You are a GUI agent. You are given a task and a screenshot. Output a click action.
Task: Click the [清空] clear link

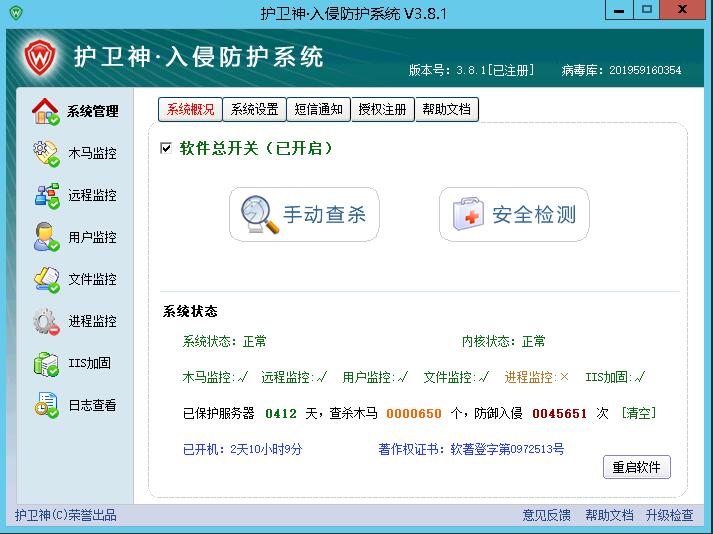coord(639,413)
